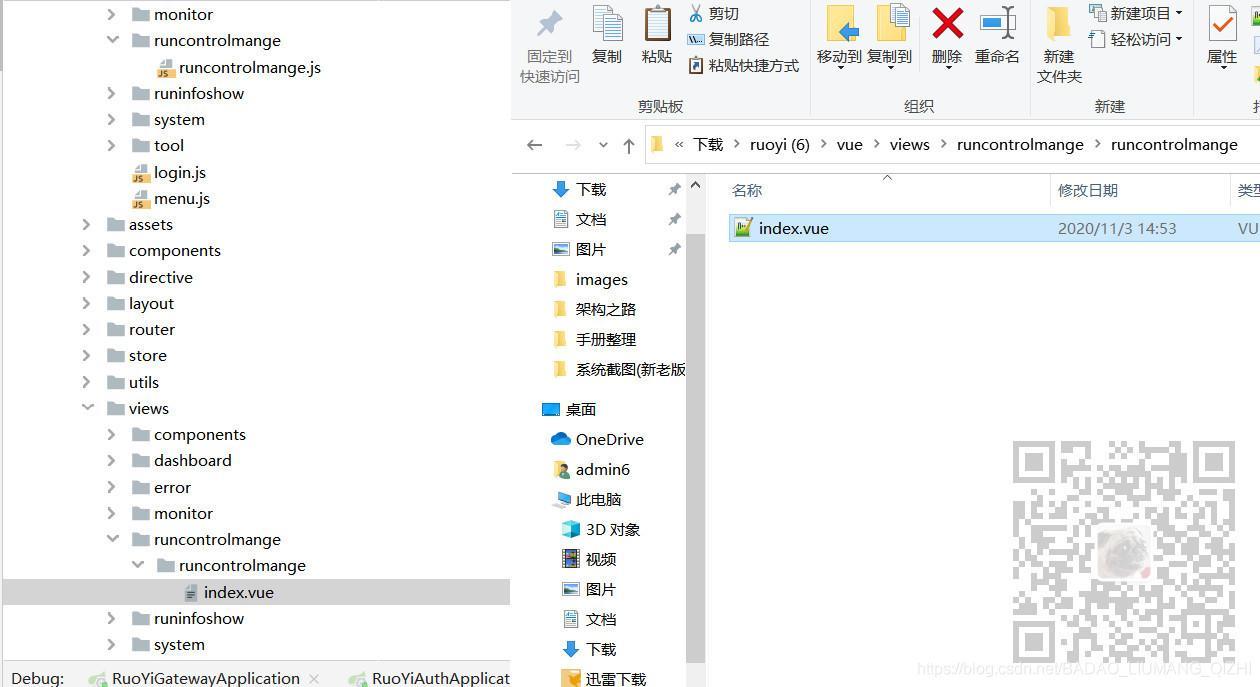Click the Cut scissors icon

point(696,13)
